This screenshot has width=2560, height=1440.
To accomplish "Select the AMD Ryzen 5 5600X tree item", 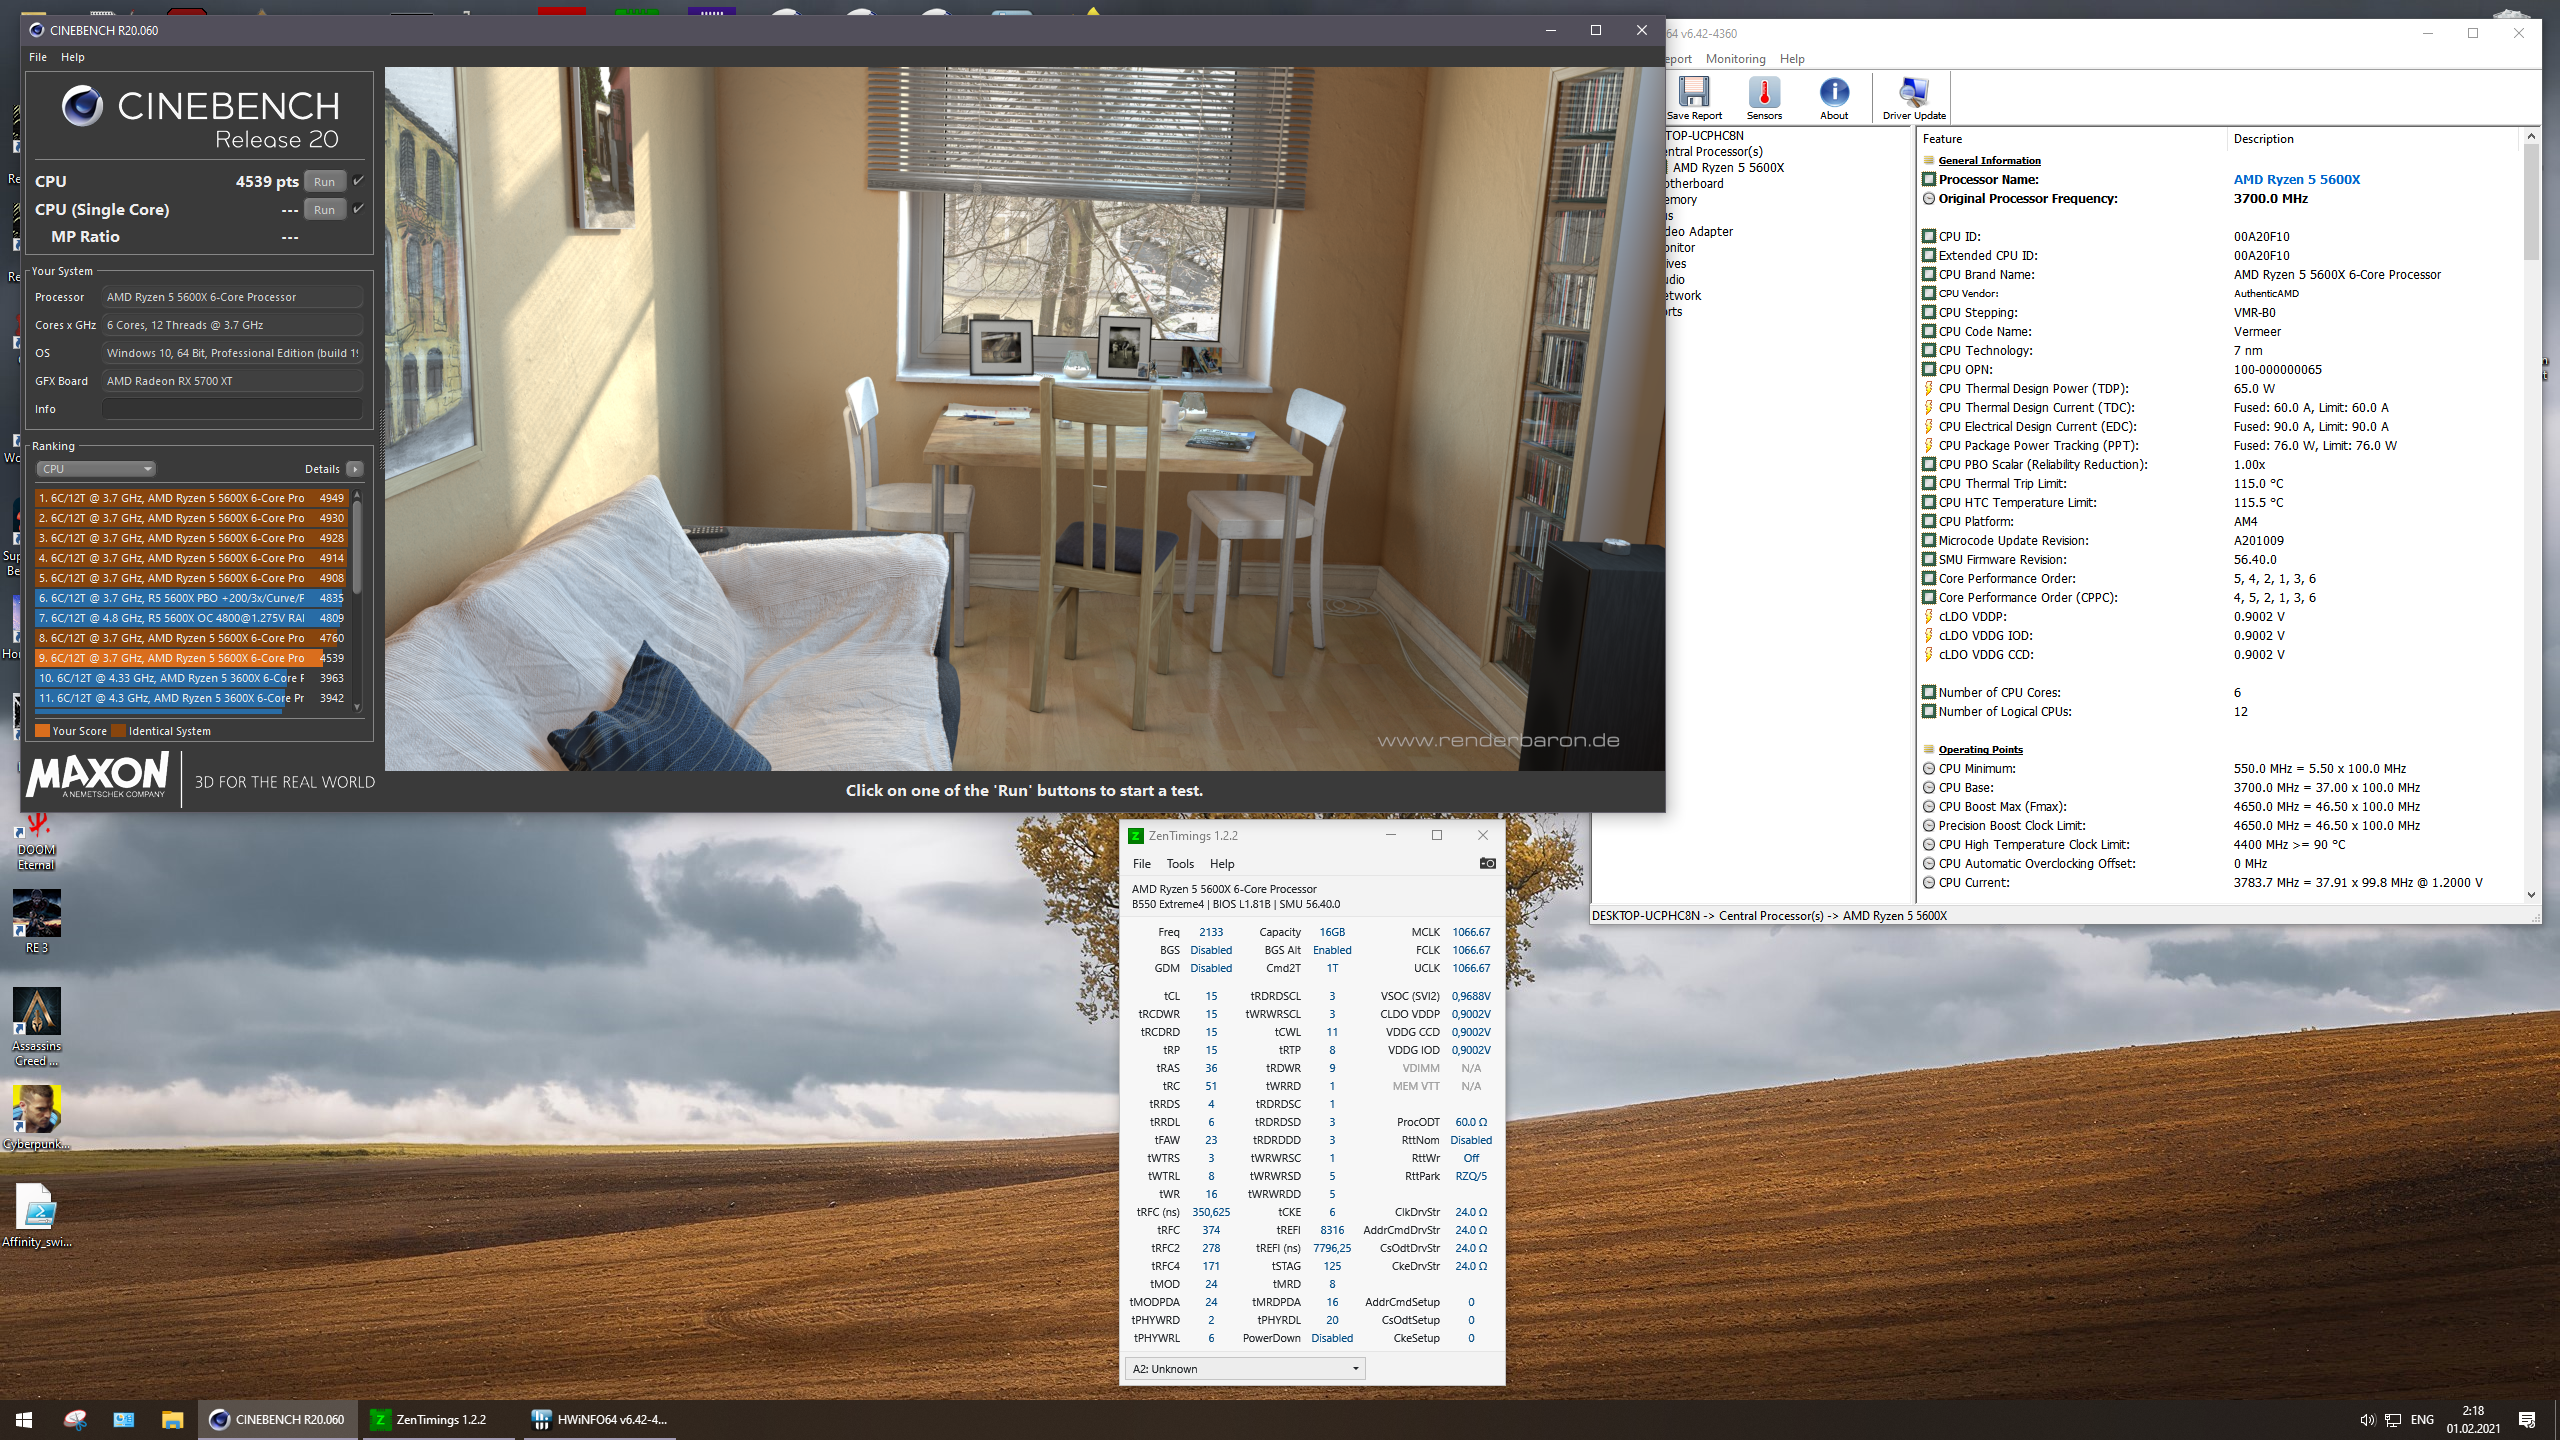I will tap(1728, 168).
